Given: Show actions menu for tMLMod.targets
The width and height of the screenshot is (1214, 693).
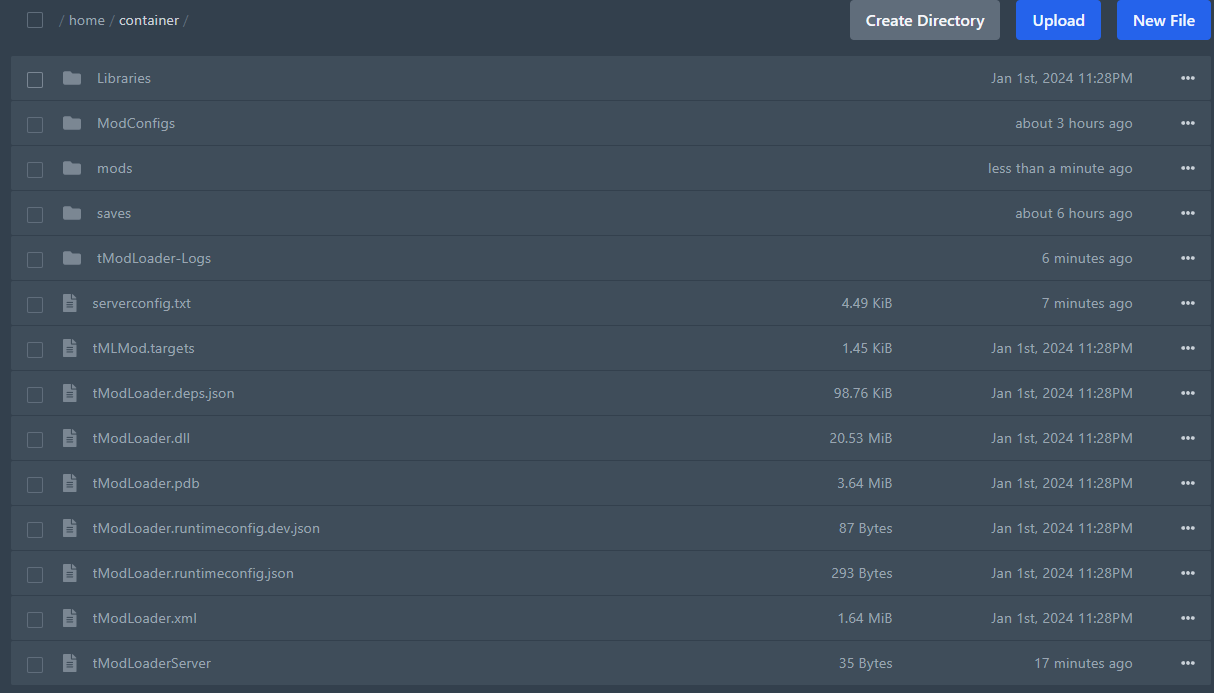Looking at the screenshot, I should (1188, 348).
